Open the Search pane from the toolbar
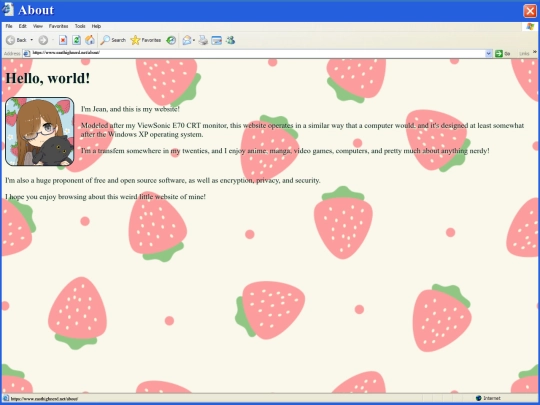 pyautogui.click(x=113, y=40)
